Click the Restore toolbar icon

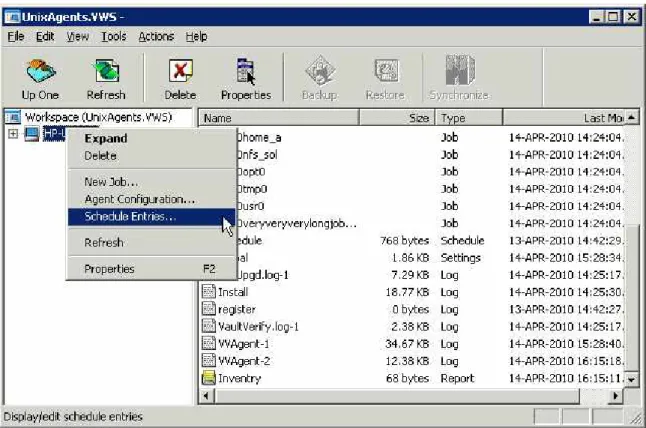[x=386, y=71]
